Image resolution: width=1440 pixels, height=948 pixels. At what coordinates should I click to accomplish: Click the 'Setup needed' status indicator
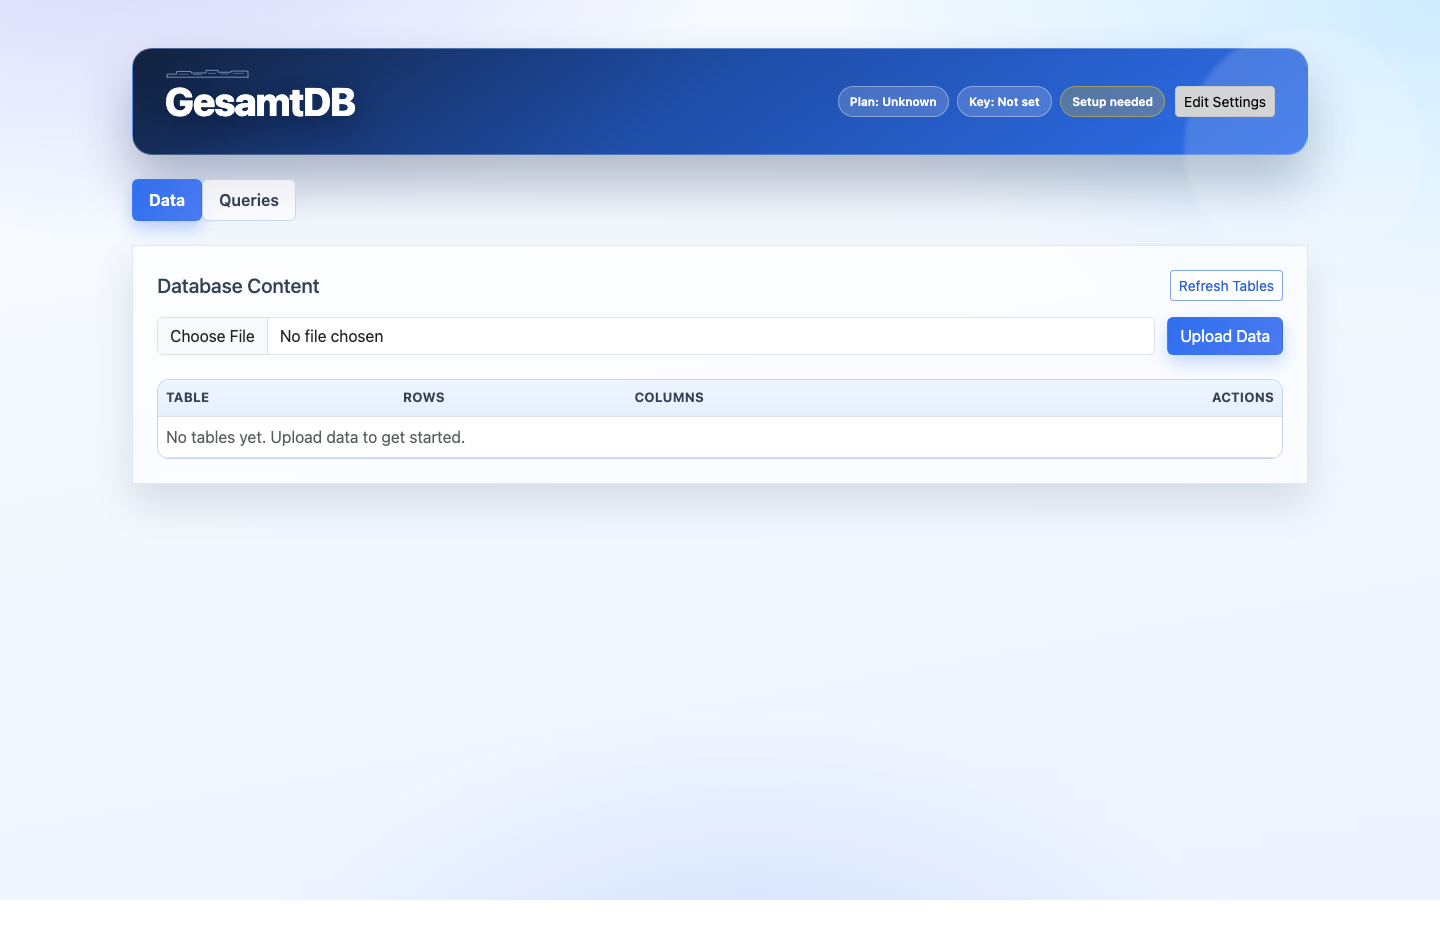tap(1112, 101)
